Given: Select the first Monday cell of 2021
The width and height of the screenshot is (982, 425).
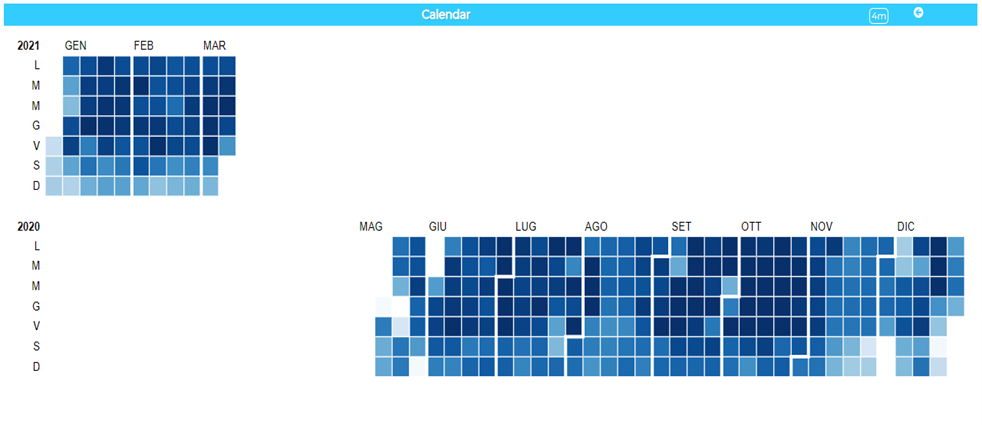Looking at the screenshot, I should click(x=71, y=66).
